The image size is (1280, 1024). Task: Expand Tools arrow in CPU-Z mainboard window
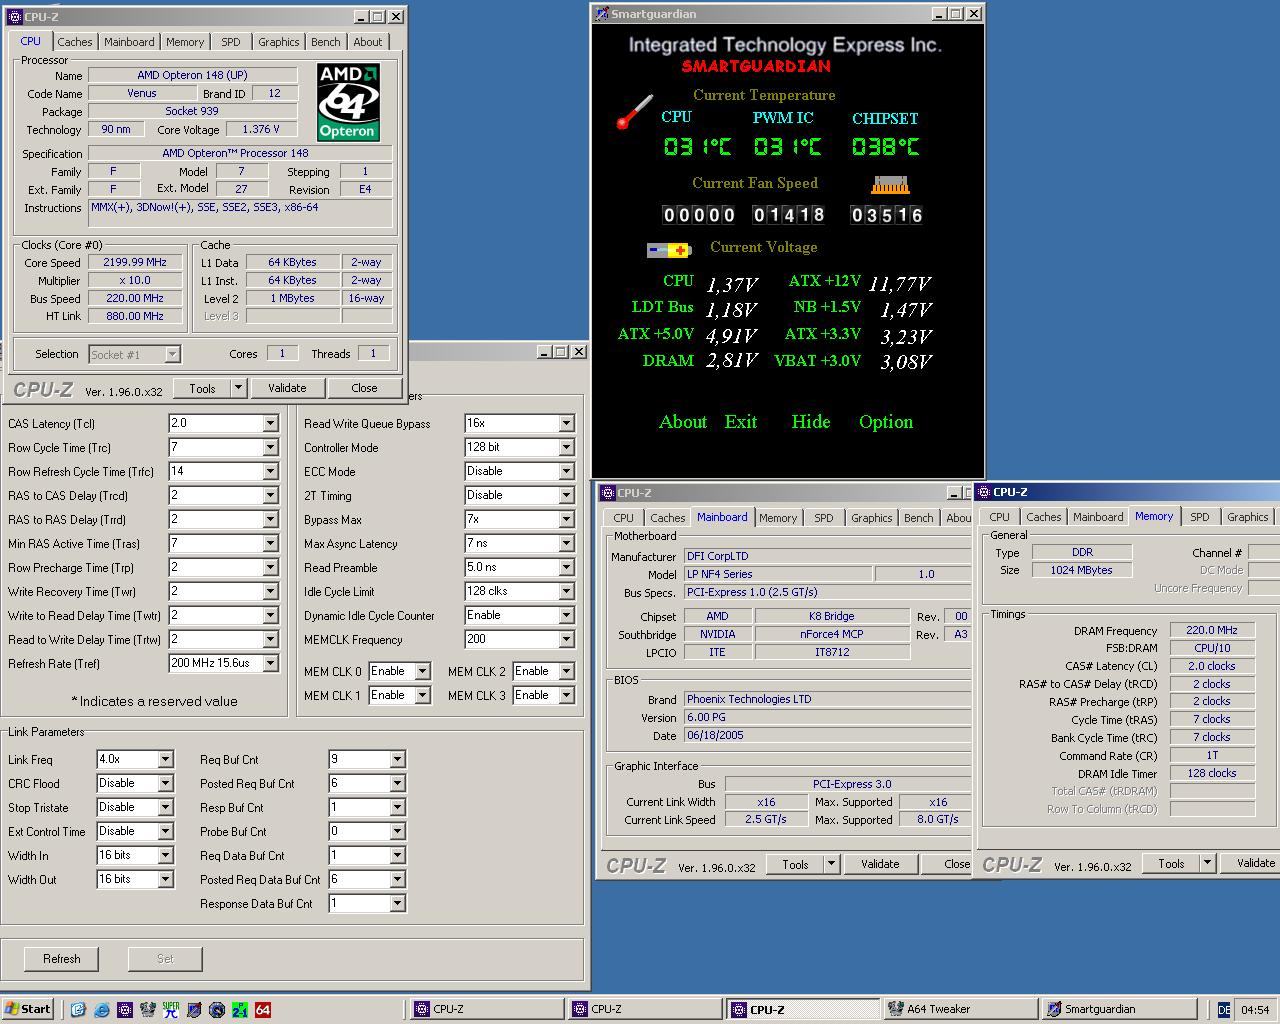point(830,864)
